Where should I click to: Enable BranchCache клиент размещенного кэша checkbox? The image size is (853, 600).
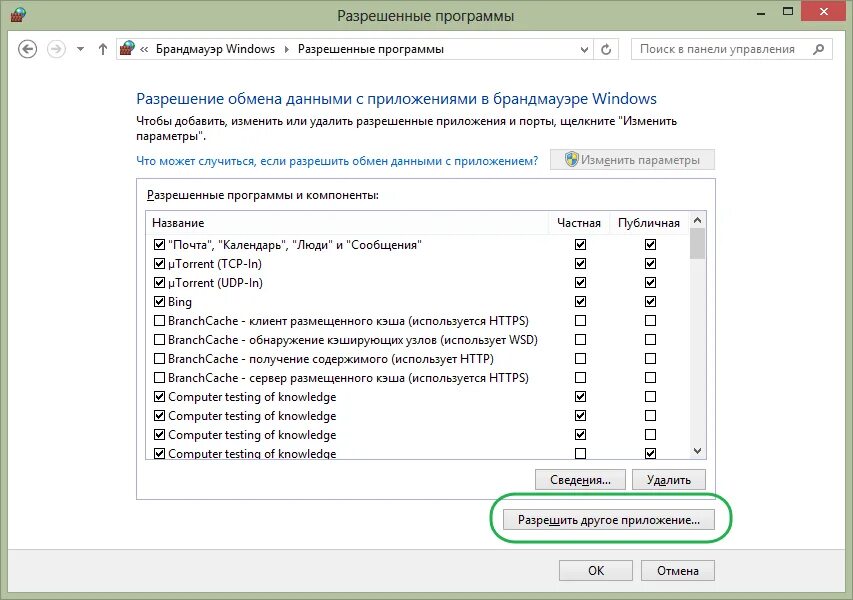159,320
